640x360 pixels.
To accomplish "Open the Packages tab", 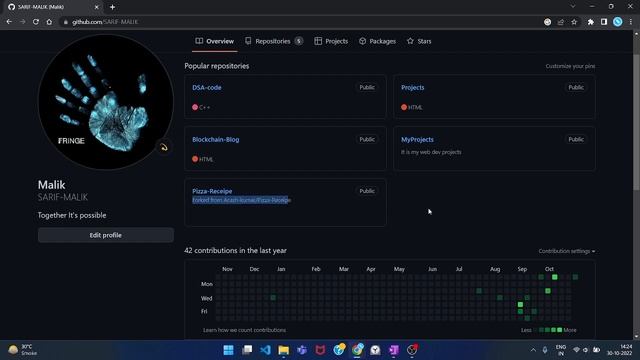I will click(377, 41).
